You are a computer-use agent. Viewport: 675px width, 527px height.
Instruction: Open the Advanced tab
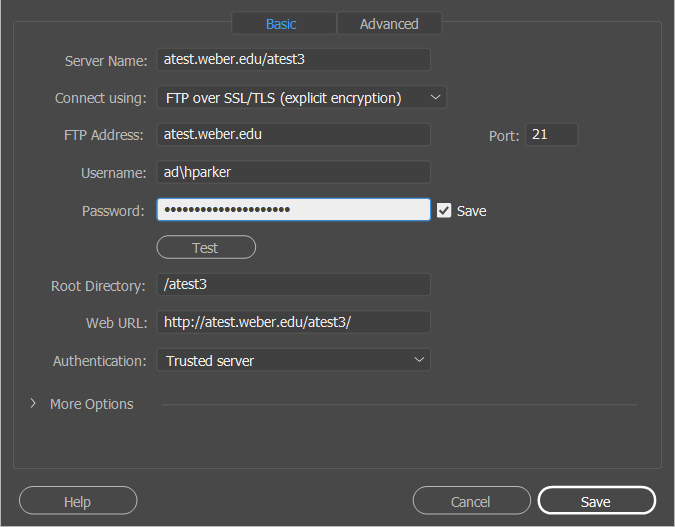point(389,23)
